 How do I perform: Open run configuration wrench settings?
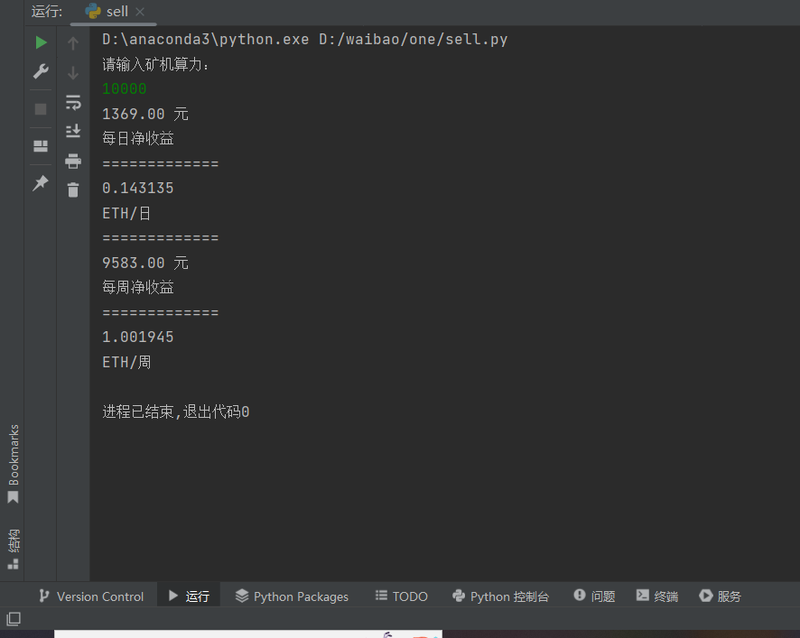(41, 71)
